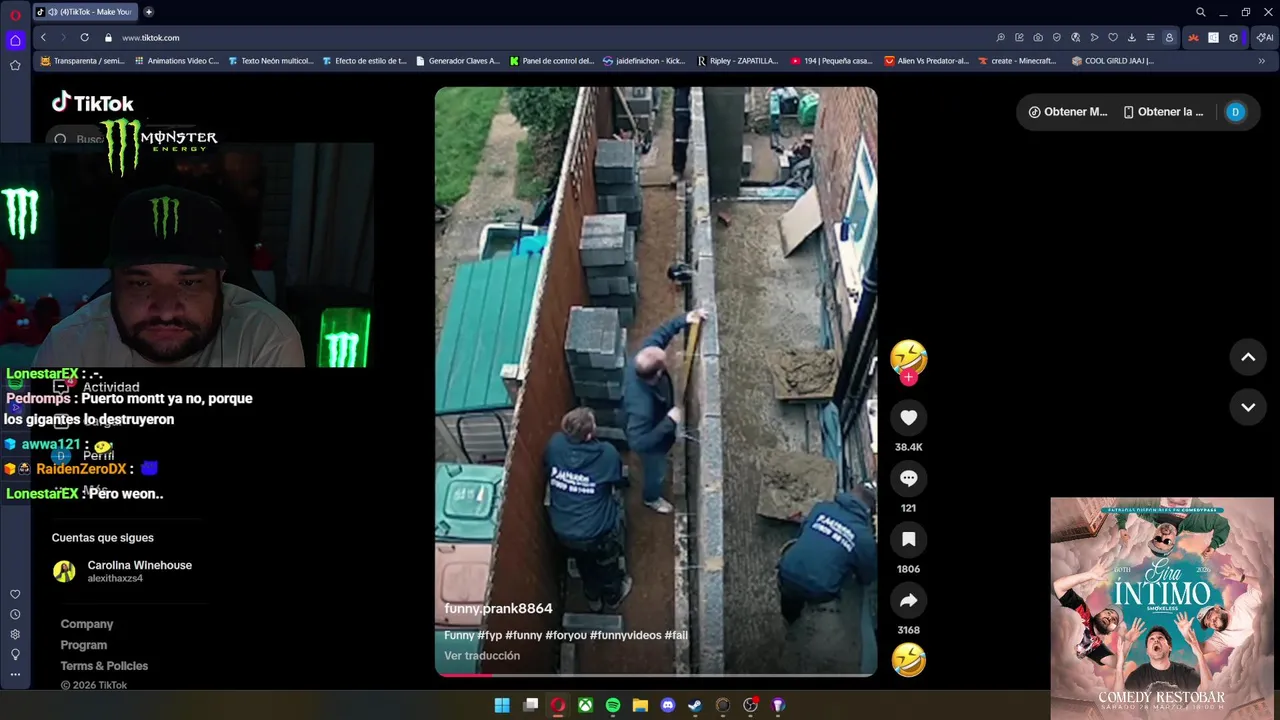Viewport: 1280px width, 720px height.
Task: Open the profile avatar in the header
Action: [1235, 112]
